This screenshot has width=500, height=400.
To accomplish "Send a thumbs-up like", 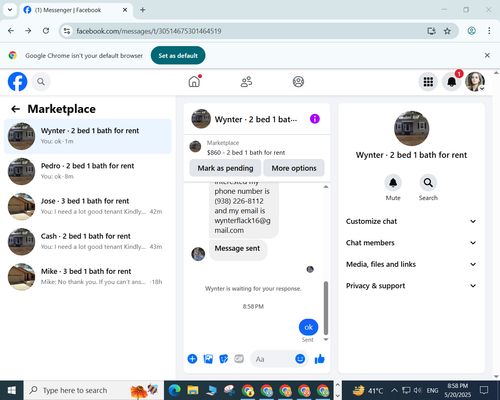I will point(319,359).
